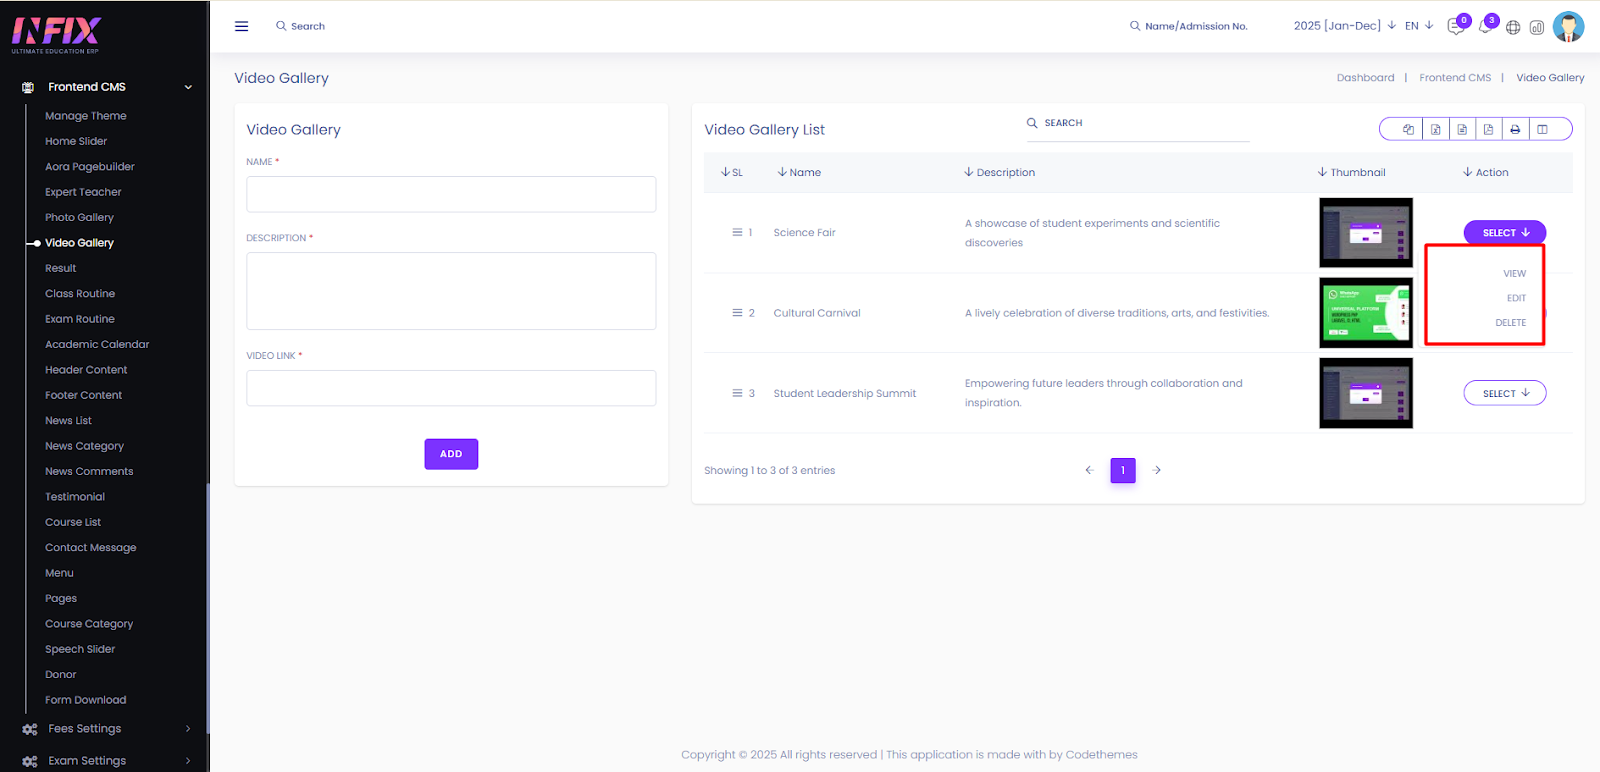Open the 2025 [Jan-Dec] session dropdown
1600x772 pixels.
[1344, 25]
